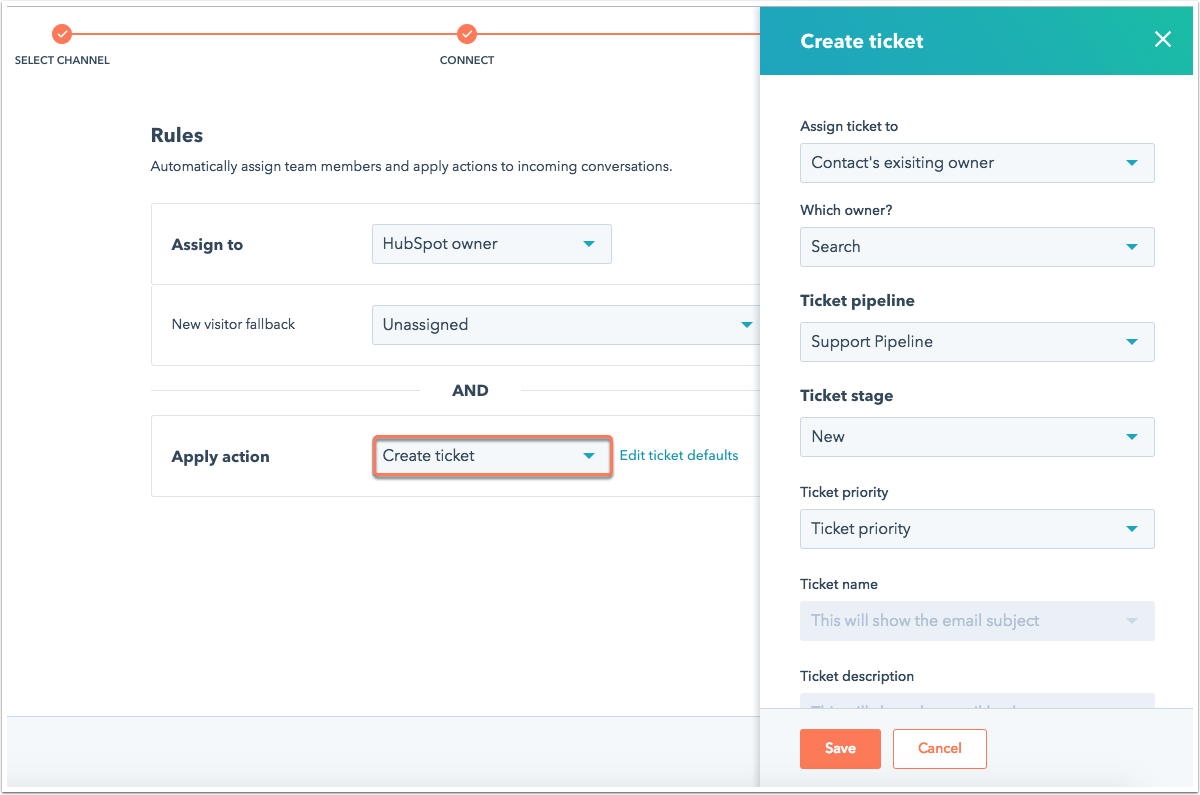Open the 'Which owner?' Search dropdown
The image size is (1200, 795).
pos(977,247)
